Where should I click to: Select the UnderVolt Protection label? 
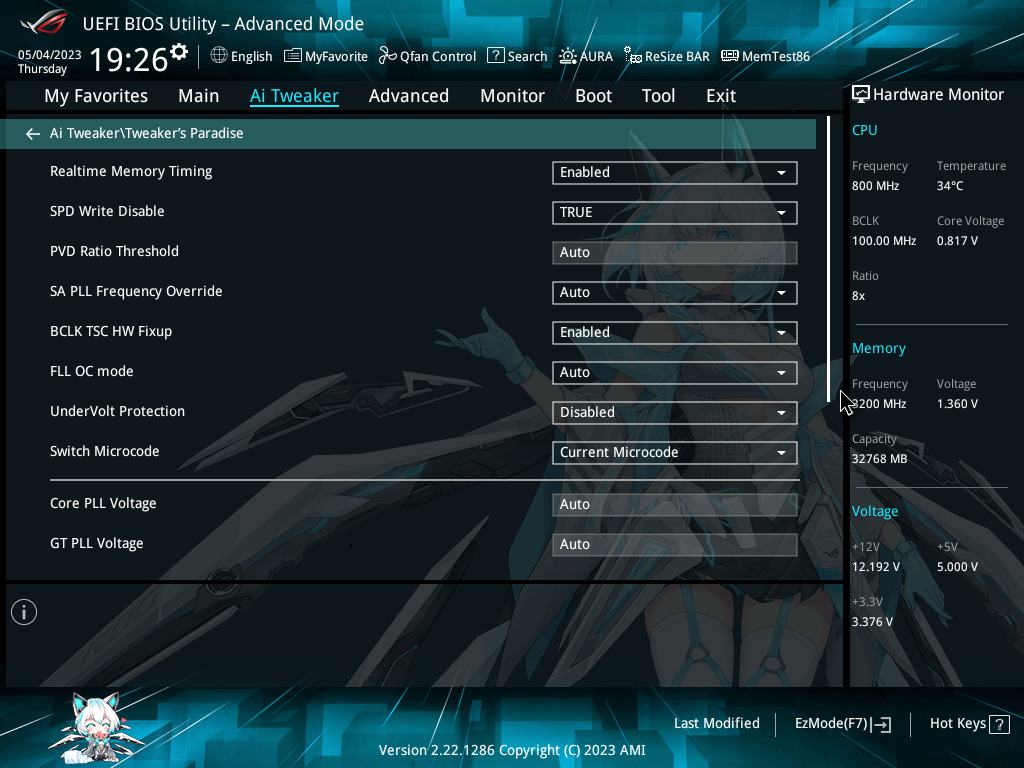click(x=118, y=411)
